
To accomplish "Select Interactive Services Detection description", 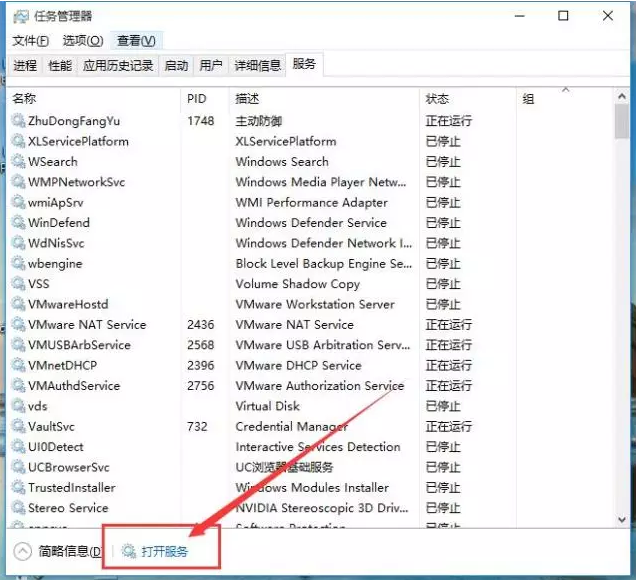I will coord(318,447).
